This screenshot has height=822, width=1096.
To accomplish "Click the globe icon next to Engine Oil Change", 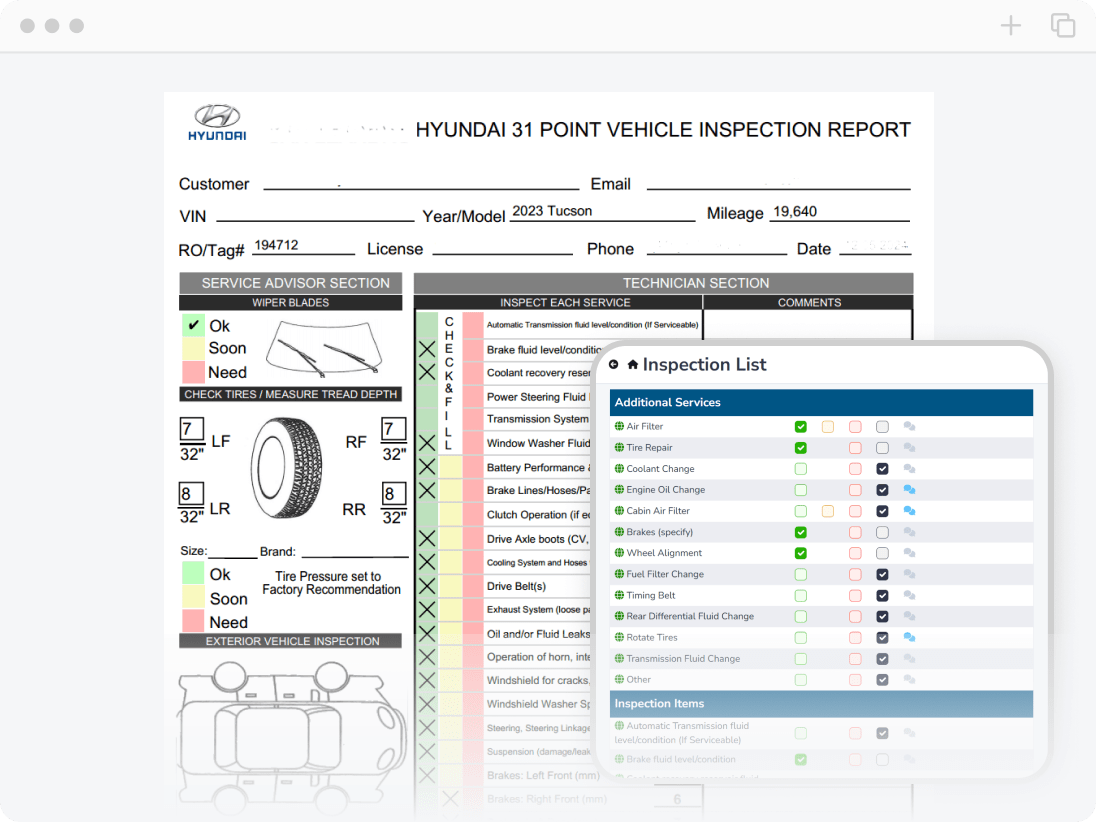I will pos(619,489).
